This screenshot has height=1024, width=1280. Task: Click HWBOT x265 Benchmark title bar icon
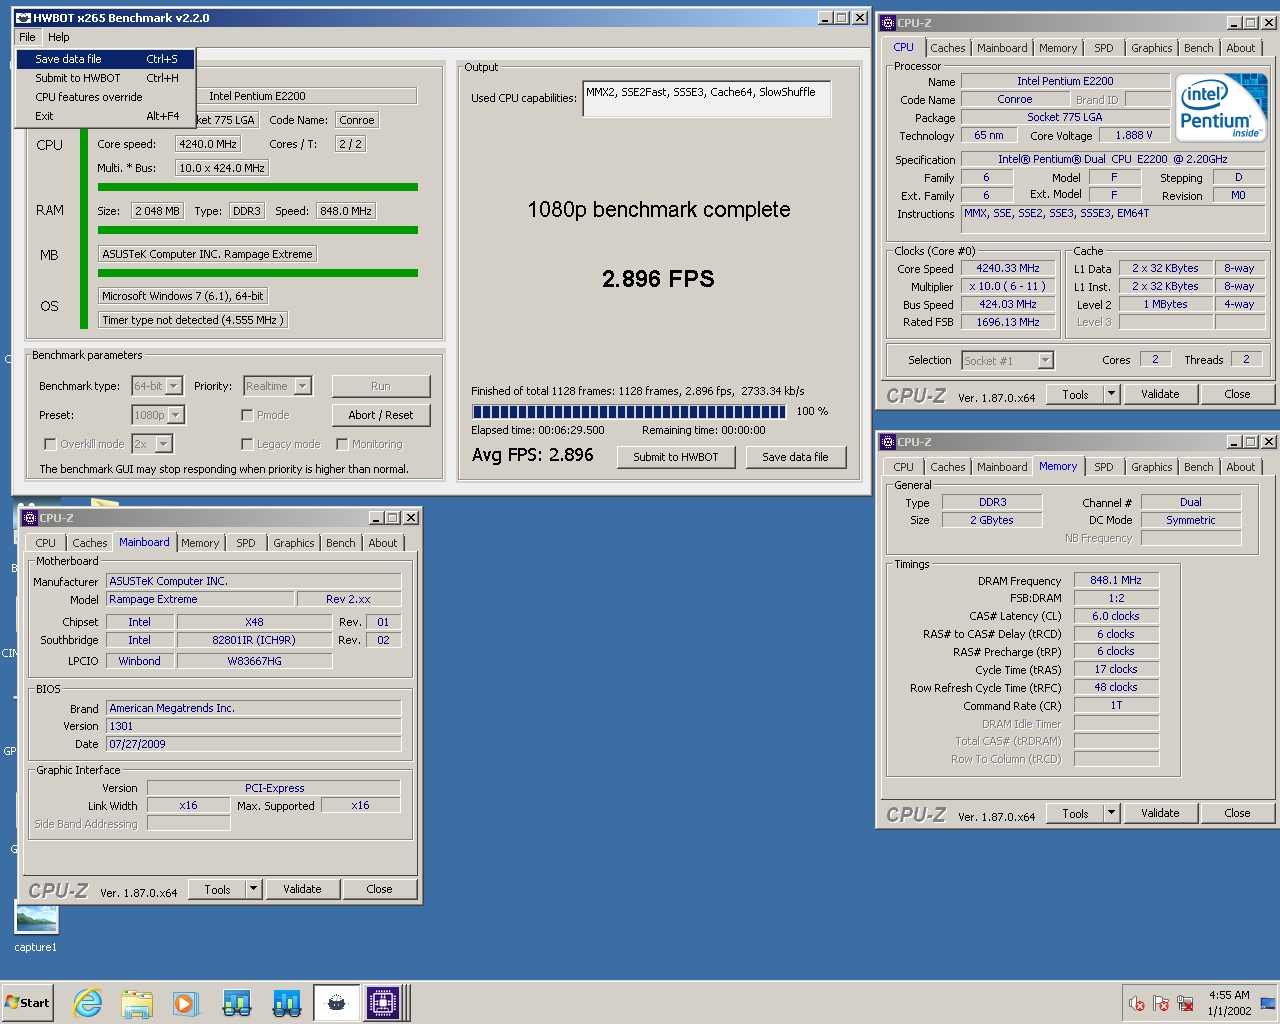pyautogui.click(x=23, y=18)
